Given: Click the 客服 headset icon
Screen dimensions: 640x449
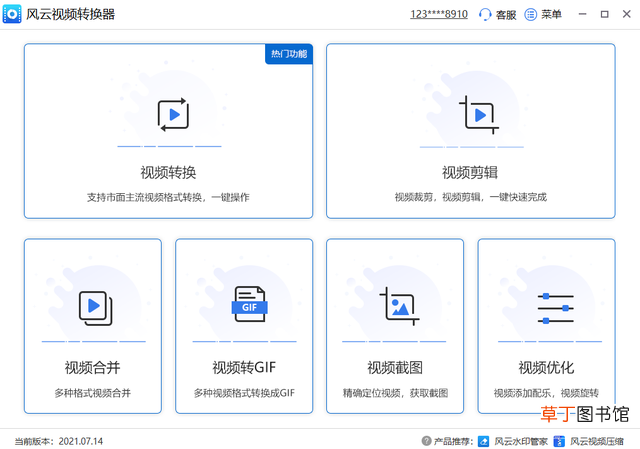Looking at the screenshot, I should (485, 15).
